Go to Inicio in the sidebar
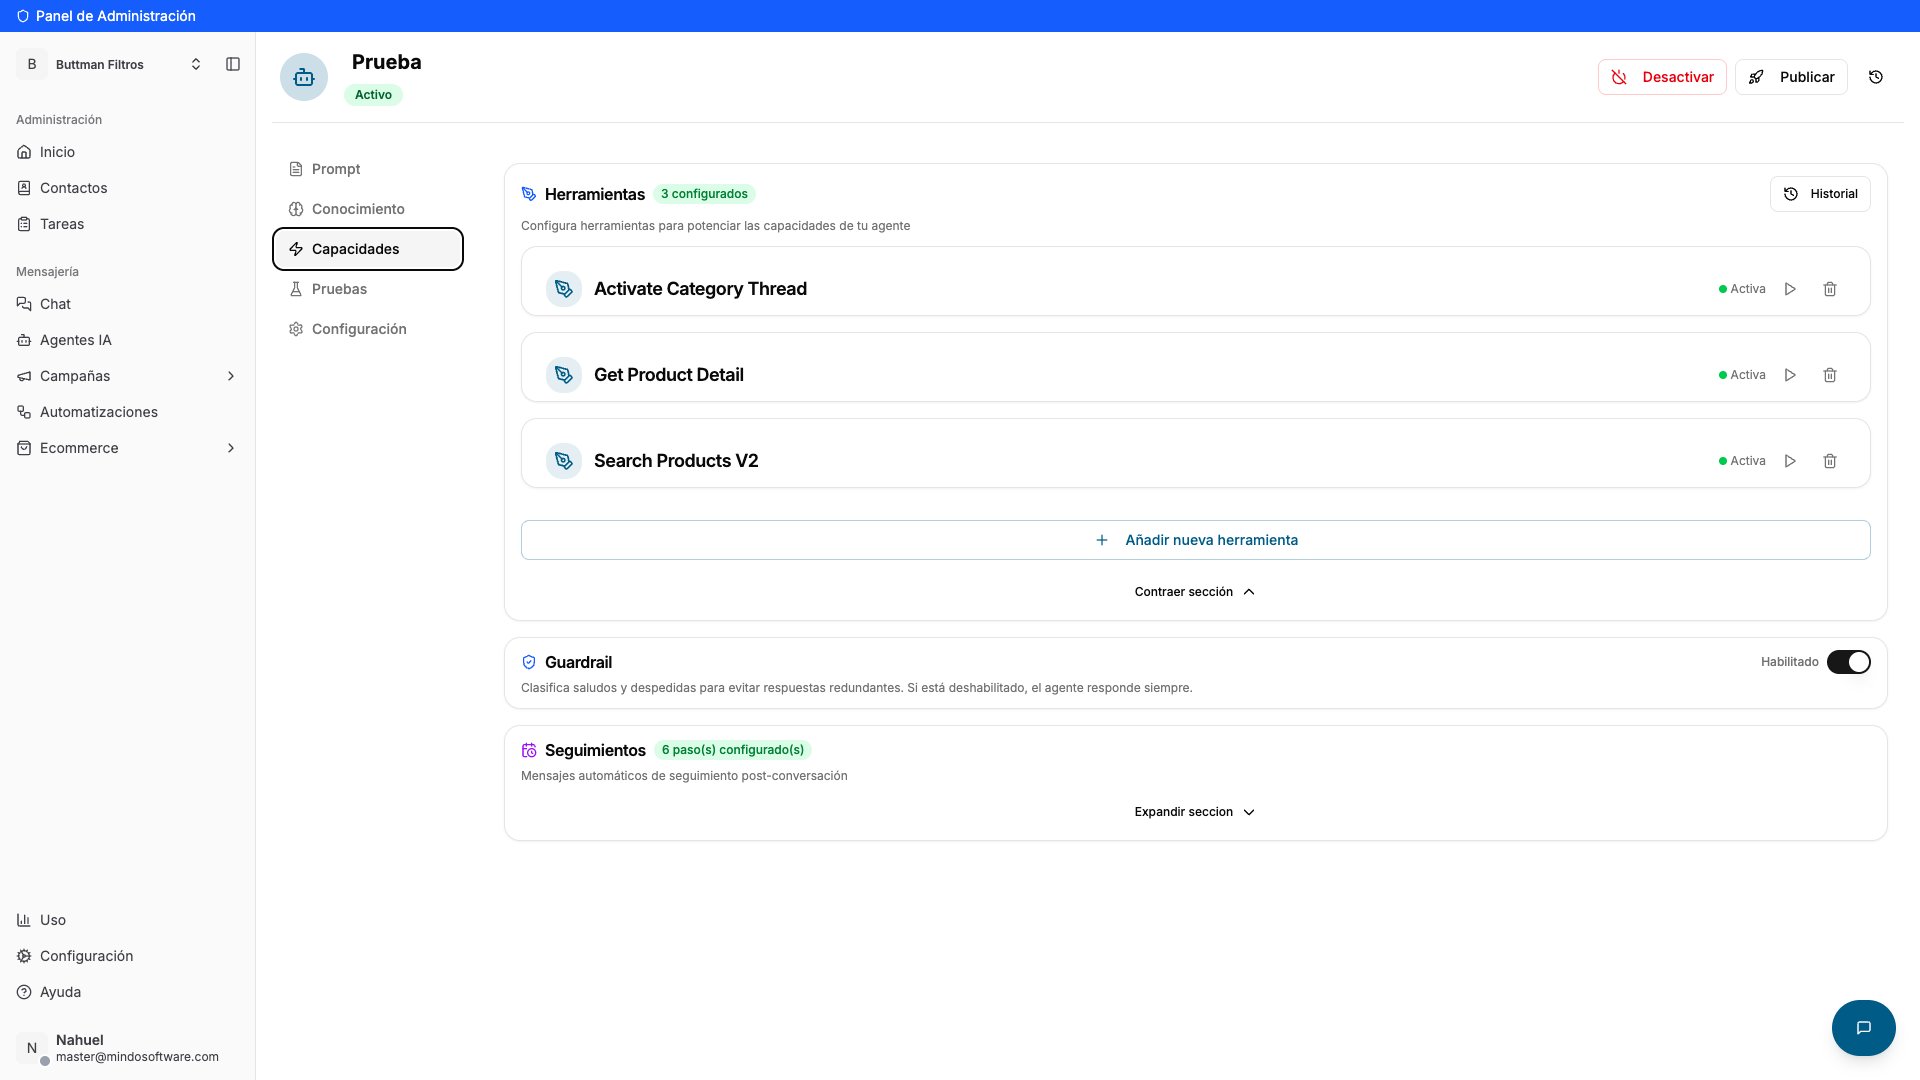Image resolution: width=1920 pixels, height=1080 pixels. [x=128, y=152]
